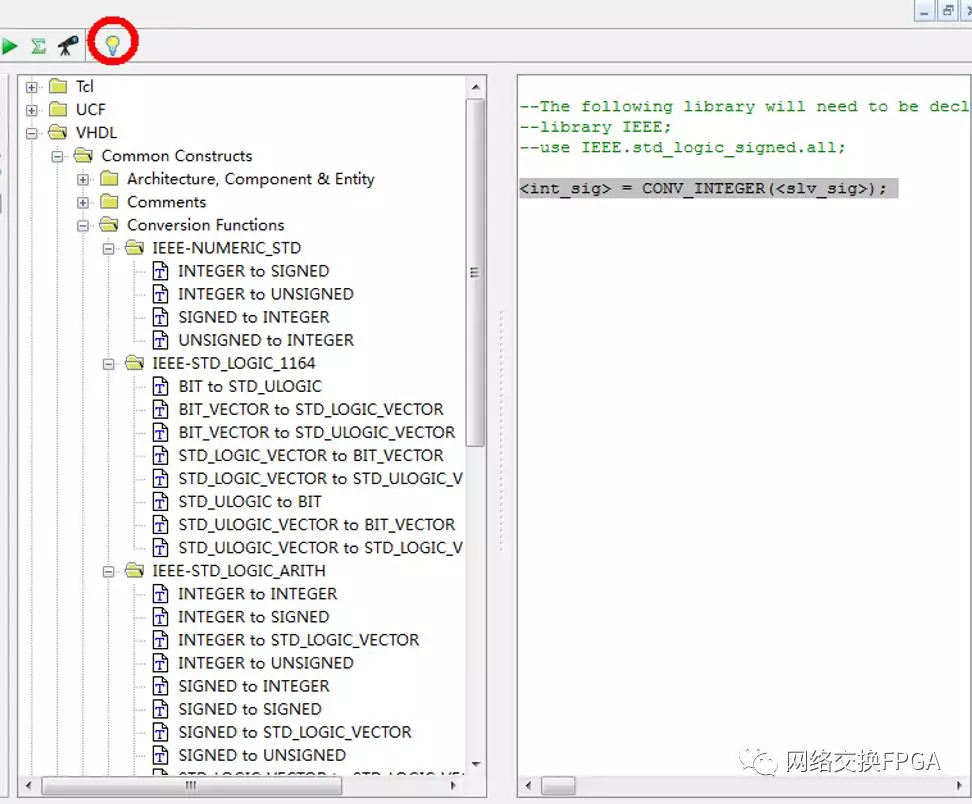The height and width of the screenshot is (804, 972).
Task: Click folder icon next to UCF
Action: tap(58, 110)
